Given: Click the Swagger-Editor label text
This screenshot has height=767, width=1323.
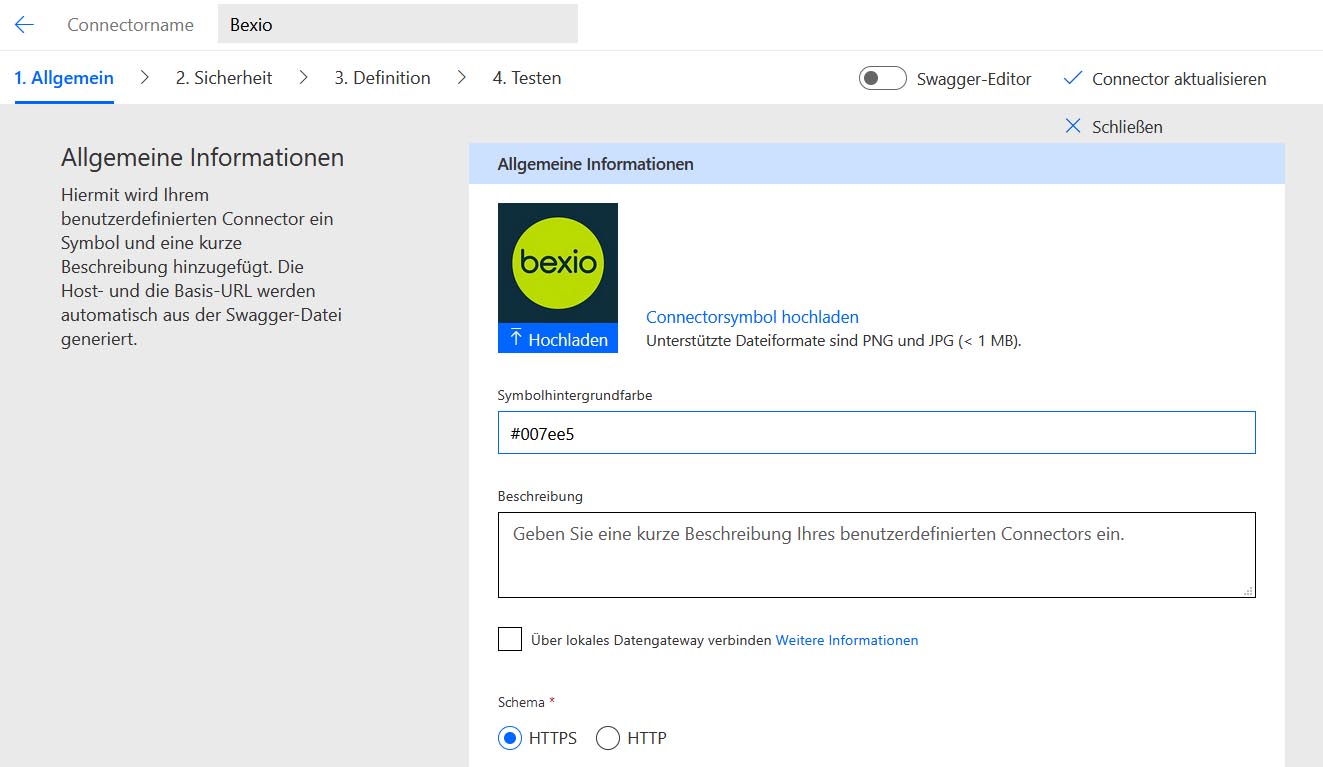Looking at the screenshot, I should click(x=974, y=79).
